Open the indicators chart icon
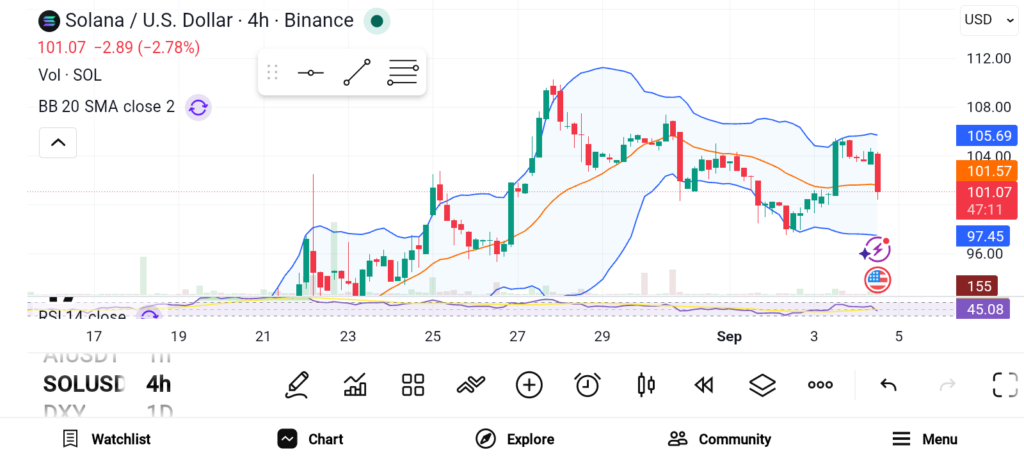 pos(355,385)
